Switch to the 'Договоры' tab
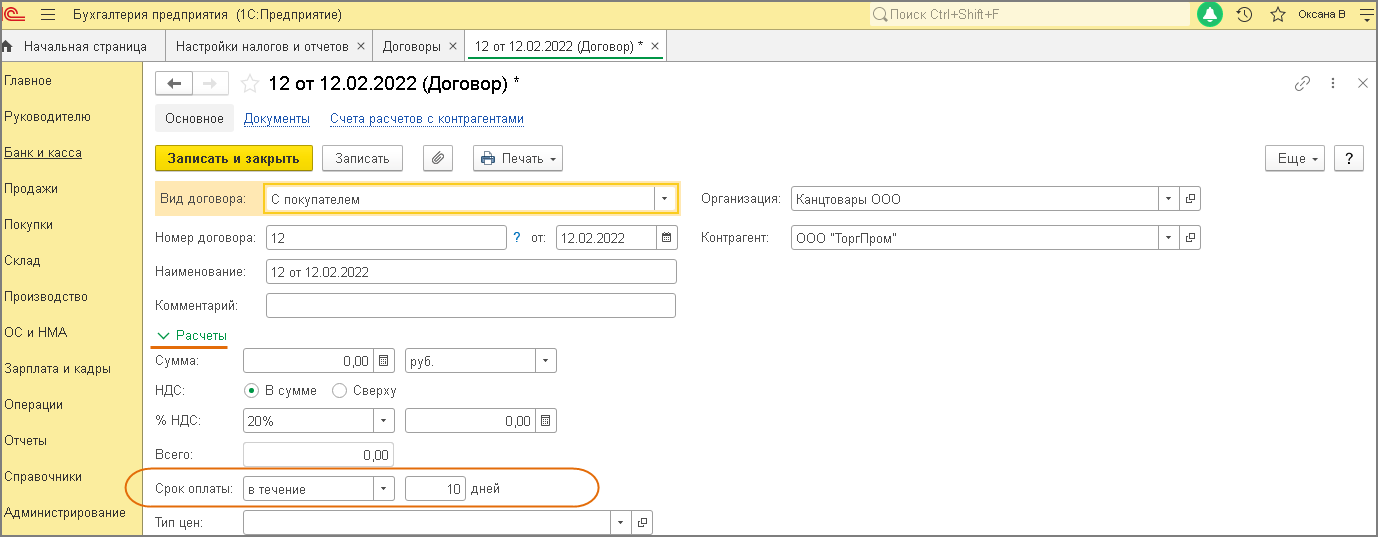The height and width of the screenshot is (537, 1378). (x=412, y=46)
